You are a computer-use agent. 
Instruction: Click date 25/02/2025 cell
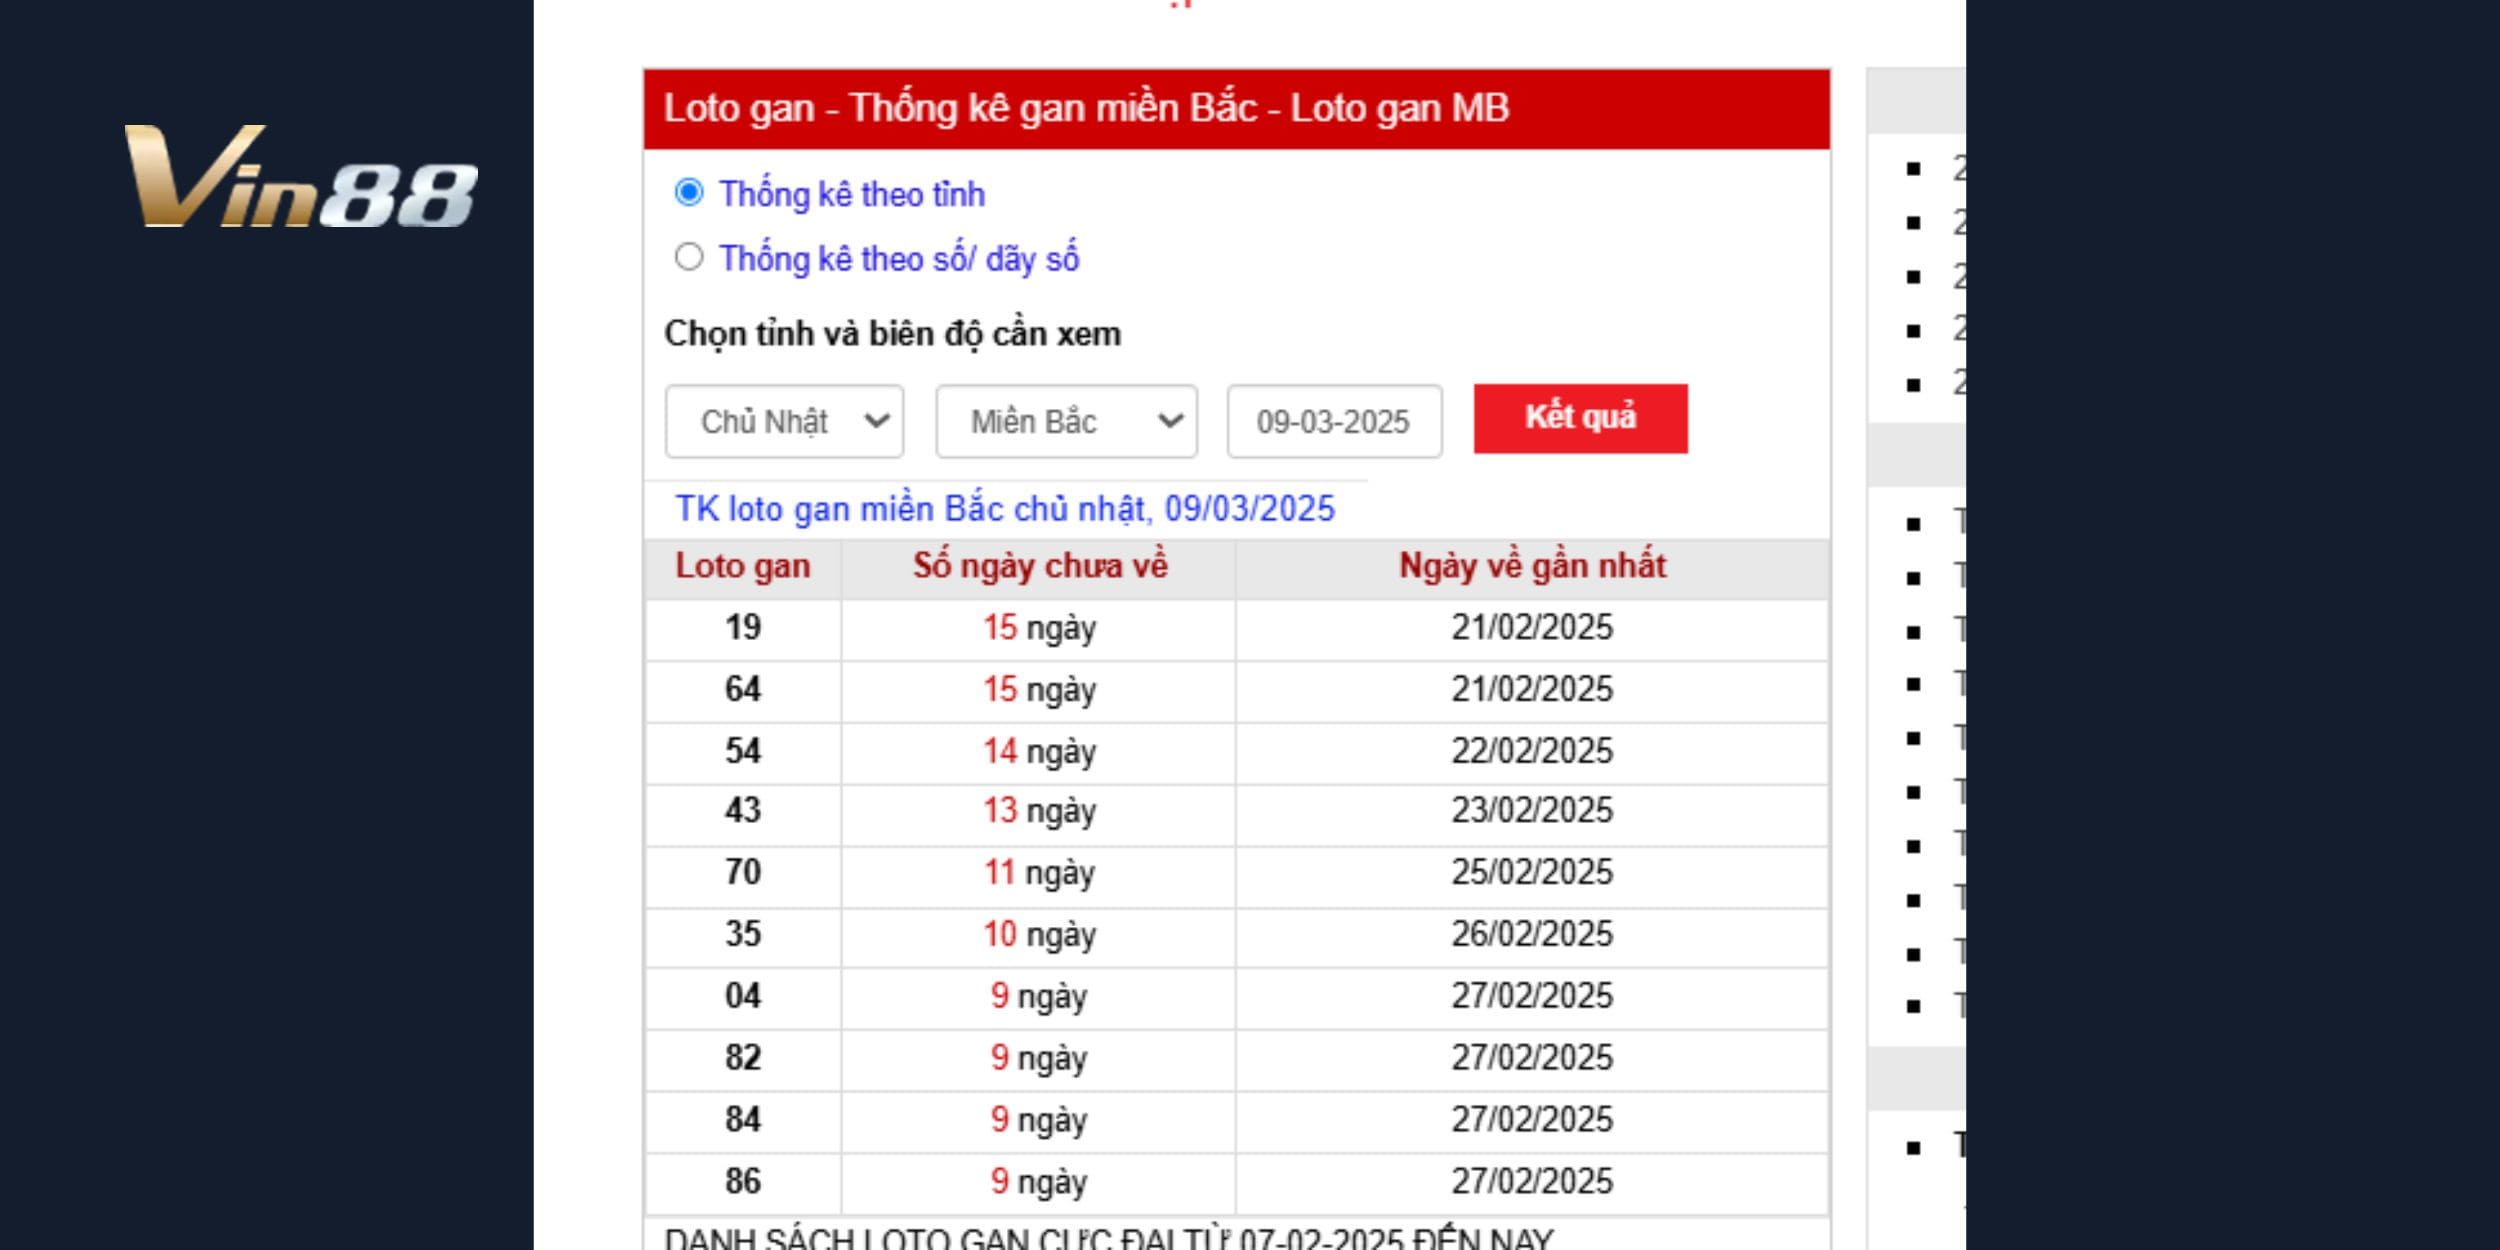tap(1533, 872)
